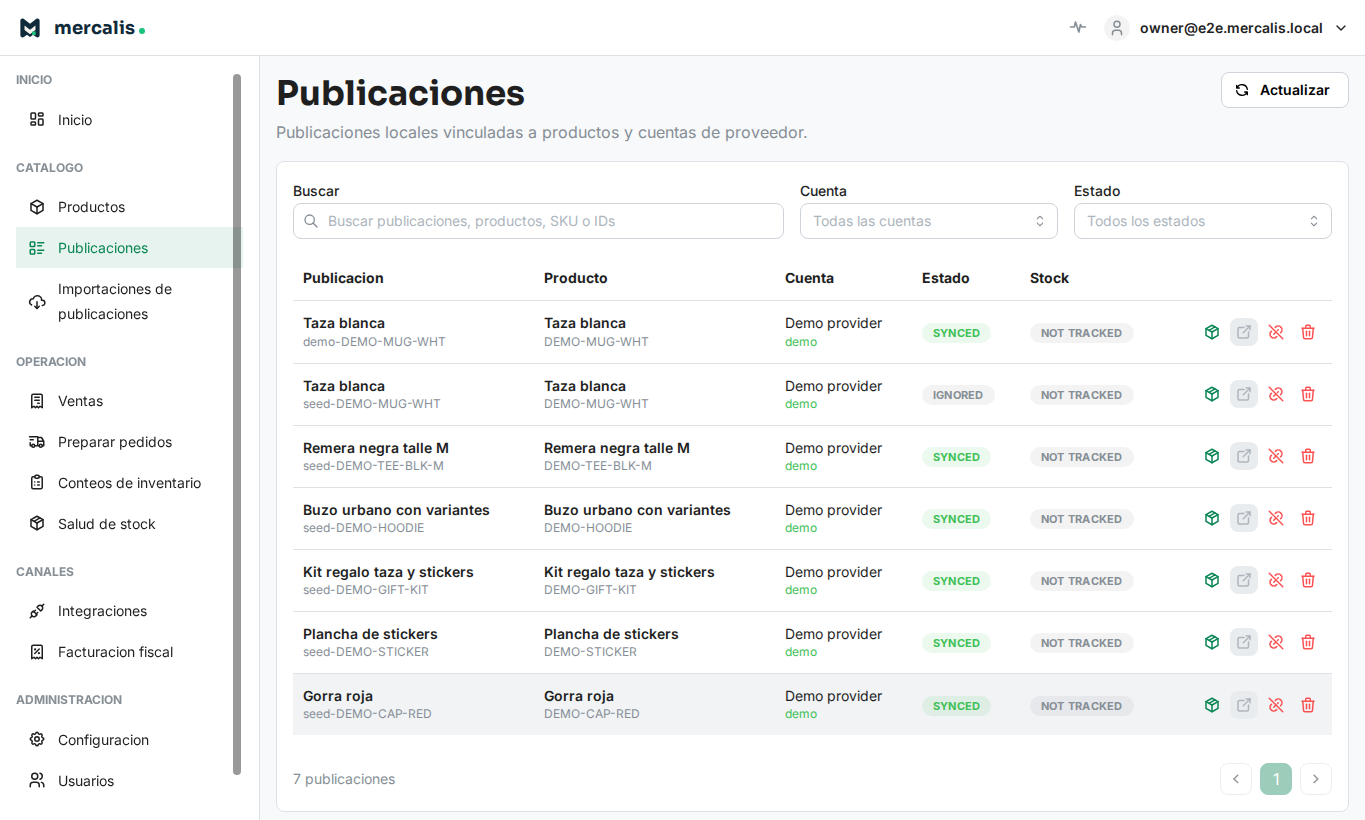The width and height of the screenshot is (1365, 820).
Task: Click Demo provider in Plancha de stickers row
Action: [x=833, y=634]
